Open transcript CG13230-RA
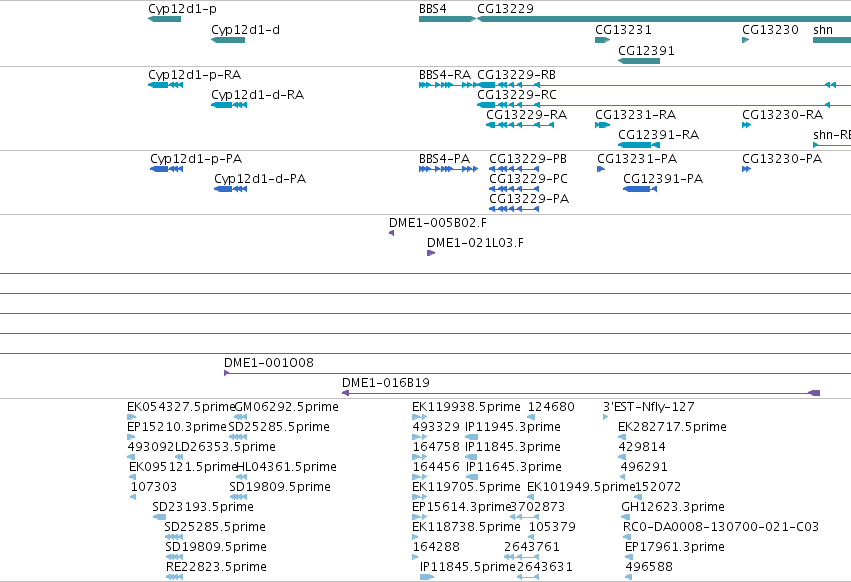This screenshot has width=851, height=582. (x=746, y=125)
